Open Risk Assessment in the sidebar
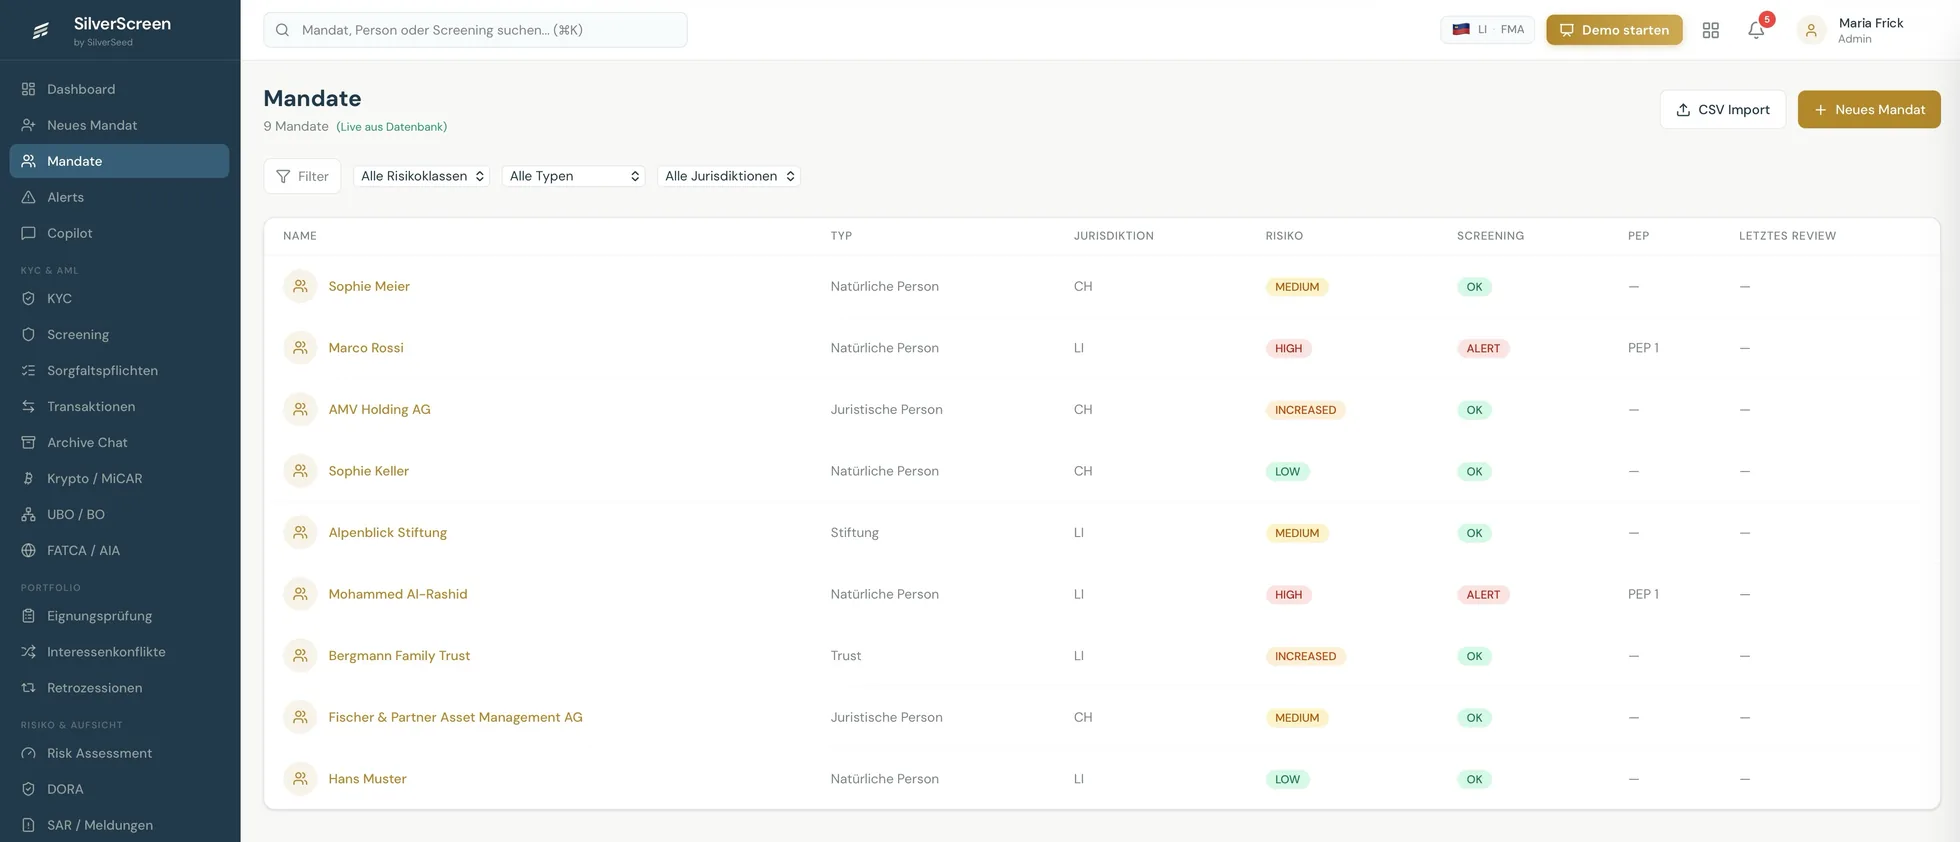 119,753
